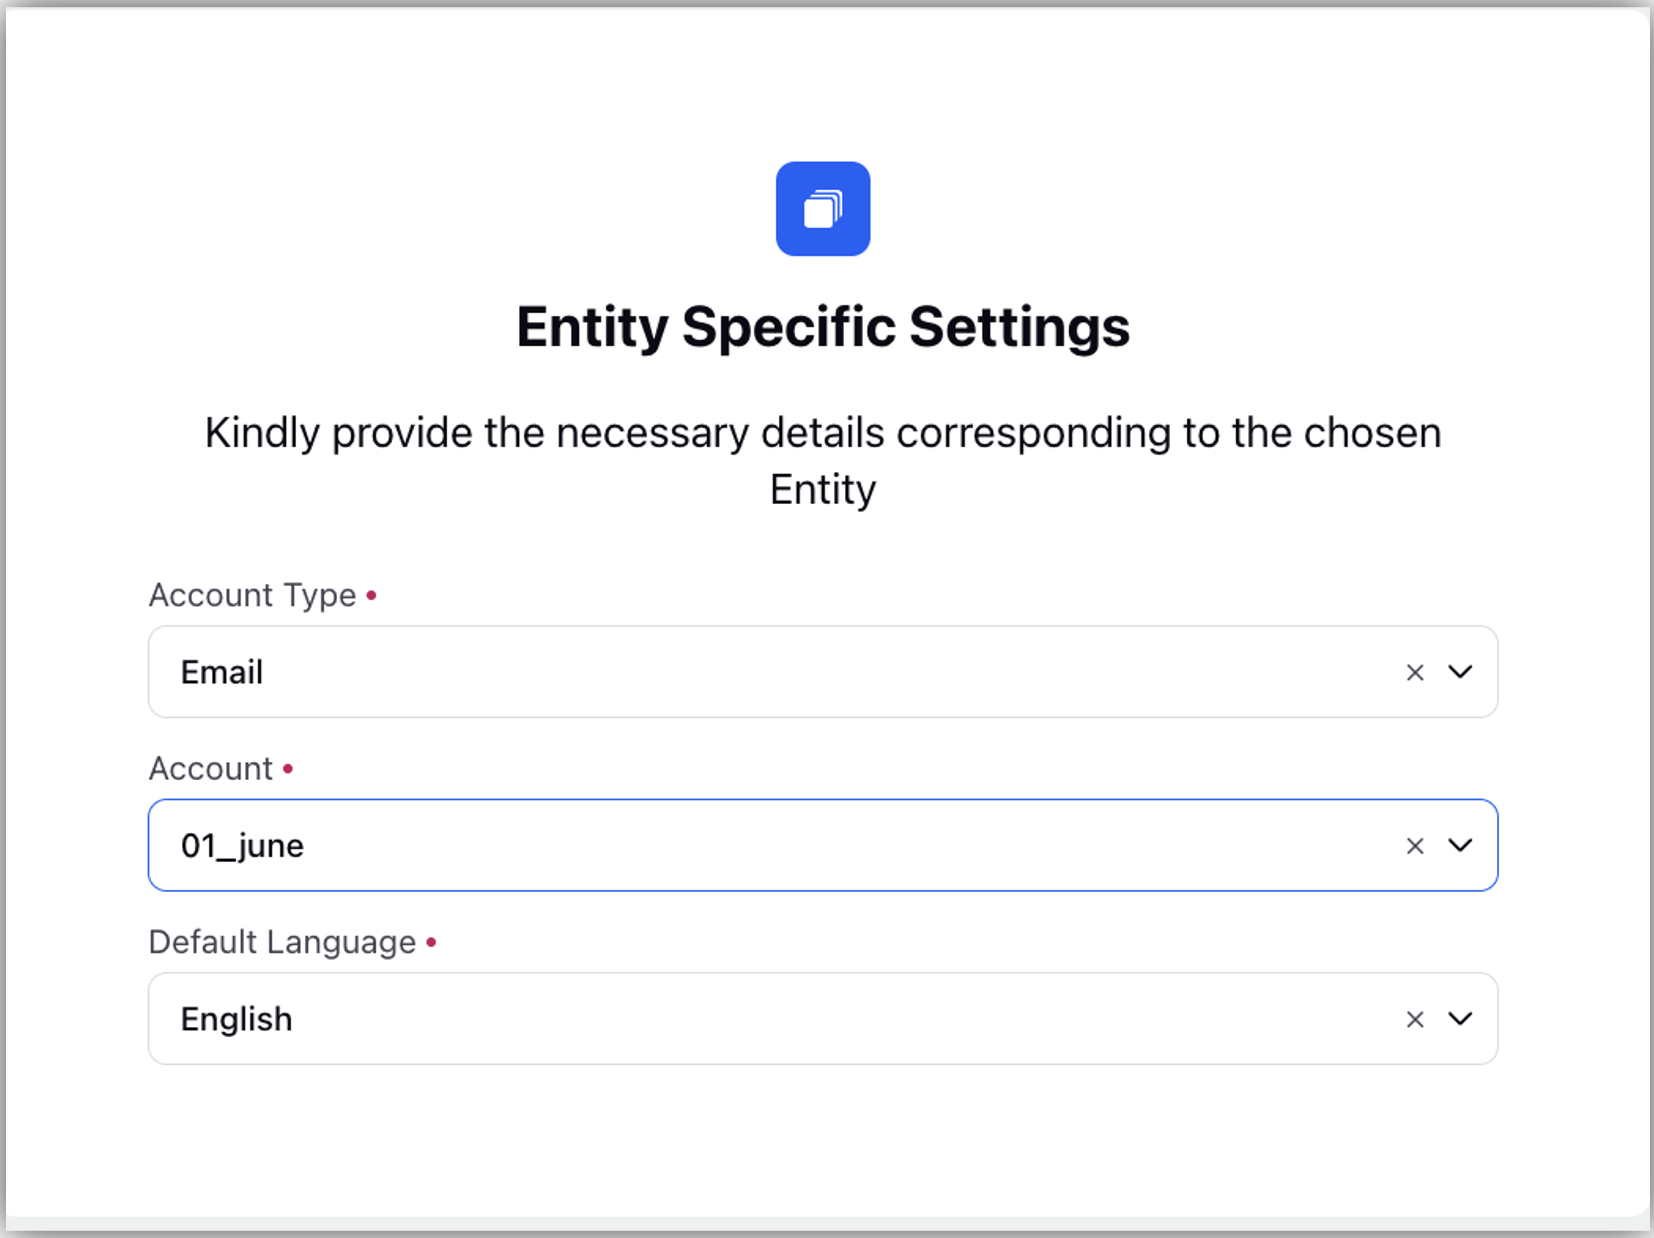The image size is (1654, 1238).
Task: Expand the Default Language dropdown chevron
Action: coord(1460,1018)
